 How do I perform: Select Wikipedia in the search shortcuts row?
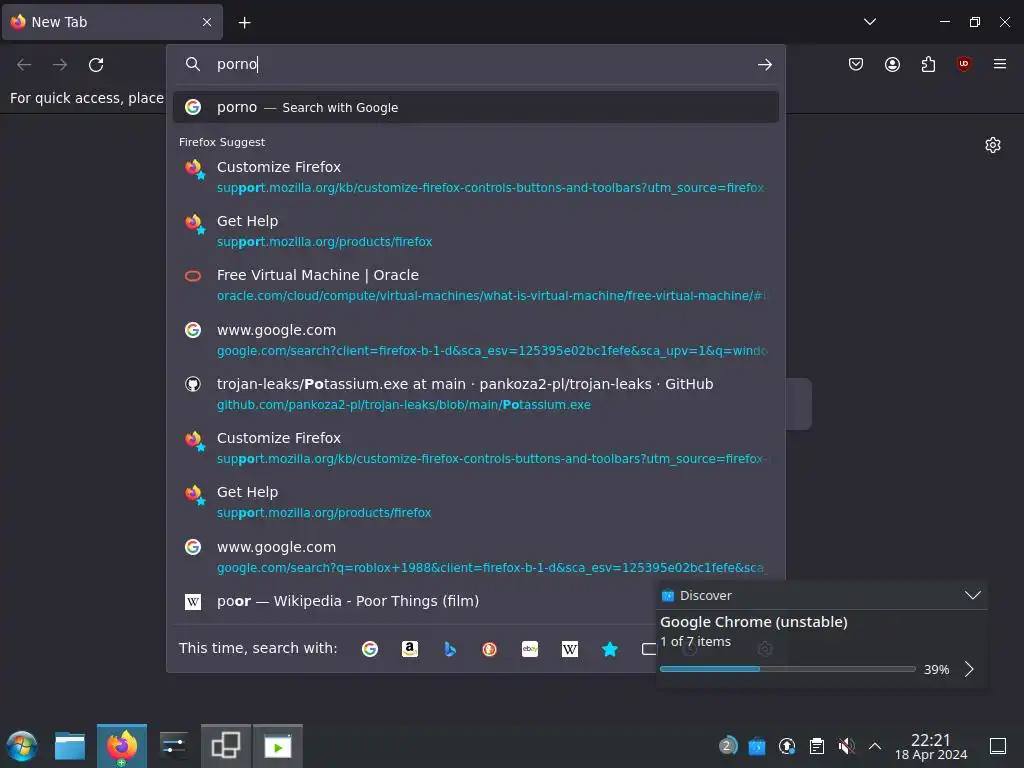point(569,648)
